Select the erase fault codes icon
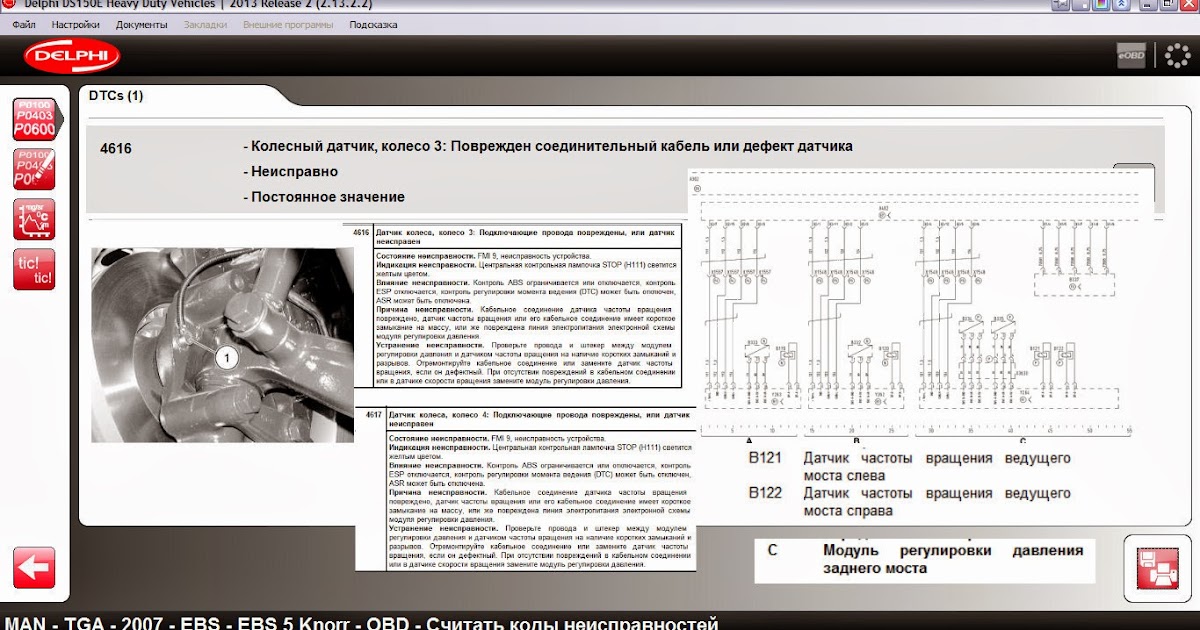The width and height of the screenshot is (1200, 630). [34, 169]
